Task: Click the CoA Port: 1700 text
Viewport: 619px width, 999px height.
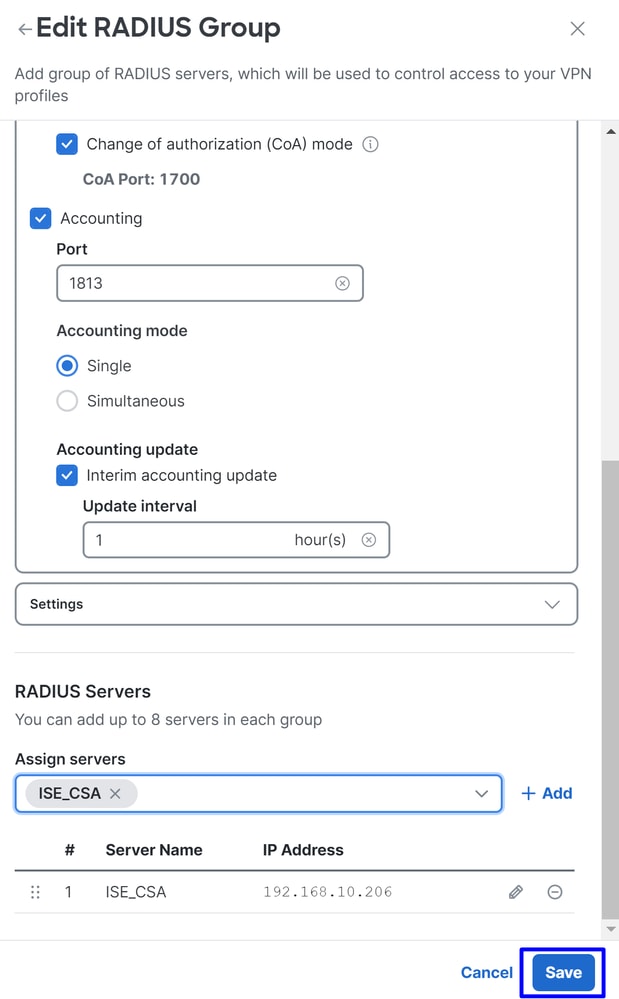Action: [x=141, y=179]
